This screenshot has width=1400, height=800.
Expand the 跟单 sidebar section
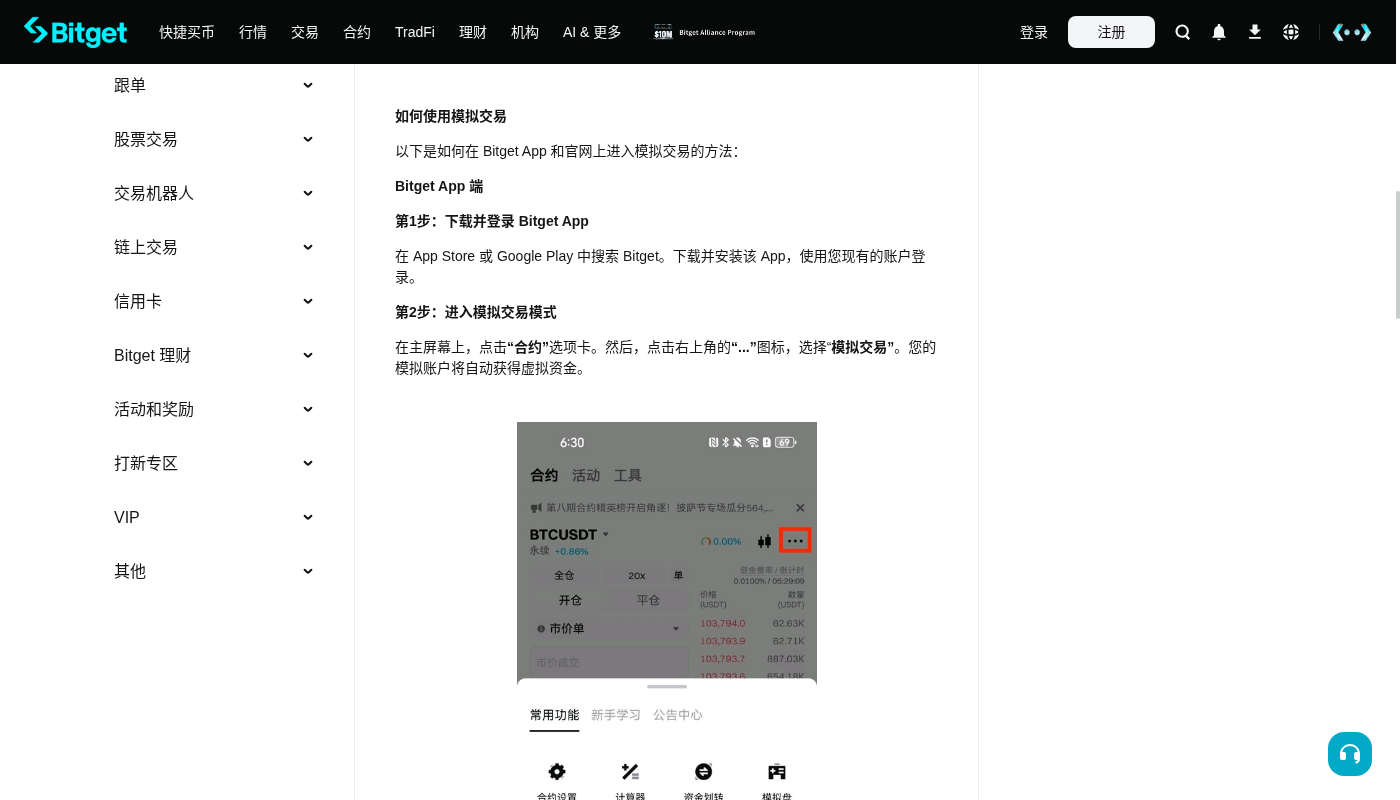[214, 85]
